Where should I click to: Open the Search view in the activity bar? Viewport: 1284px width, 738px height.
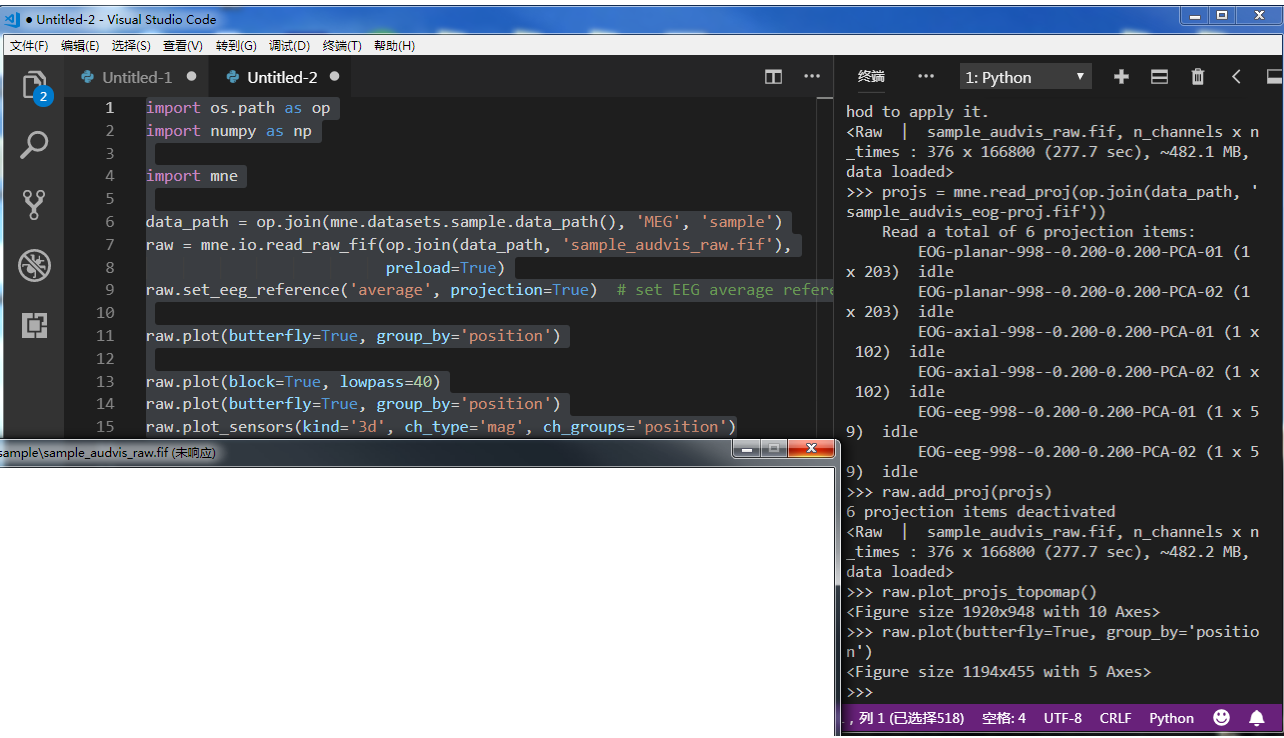coord(35,146)
